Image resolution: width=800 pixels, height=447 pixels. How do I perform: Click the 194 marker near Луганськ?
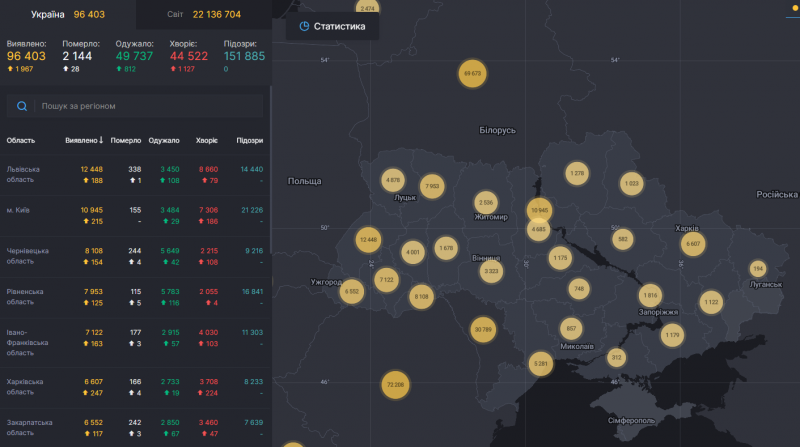coord(757,268)
